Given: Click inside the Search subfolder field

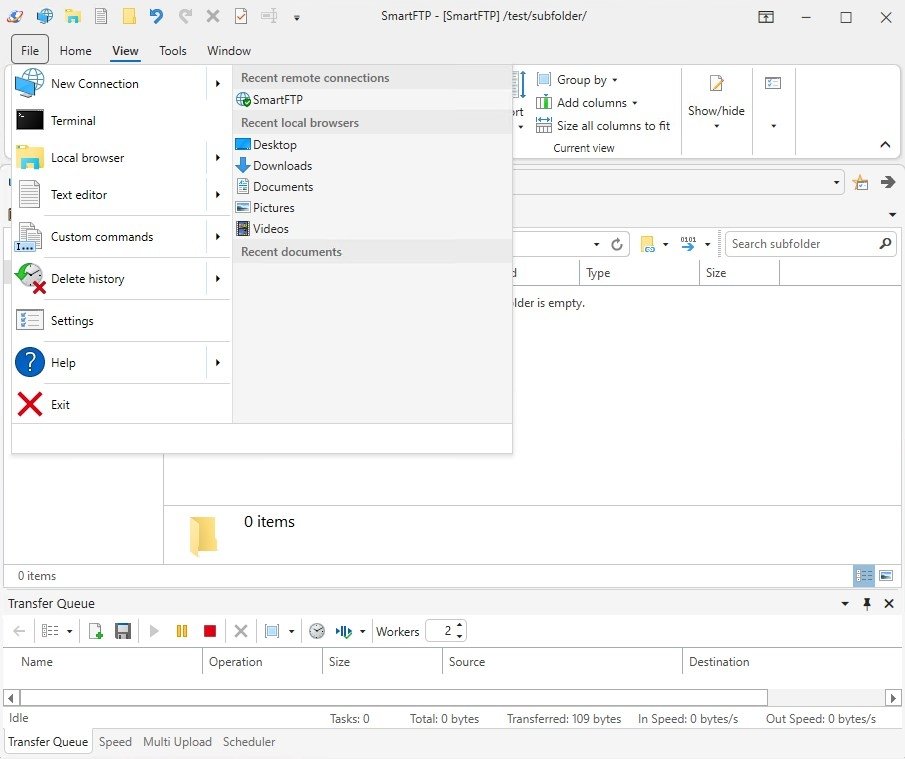Looking at the screenshot, I should pos(803,244).
